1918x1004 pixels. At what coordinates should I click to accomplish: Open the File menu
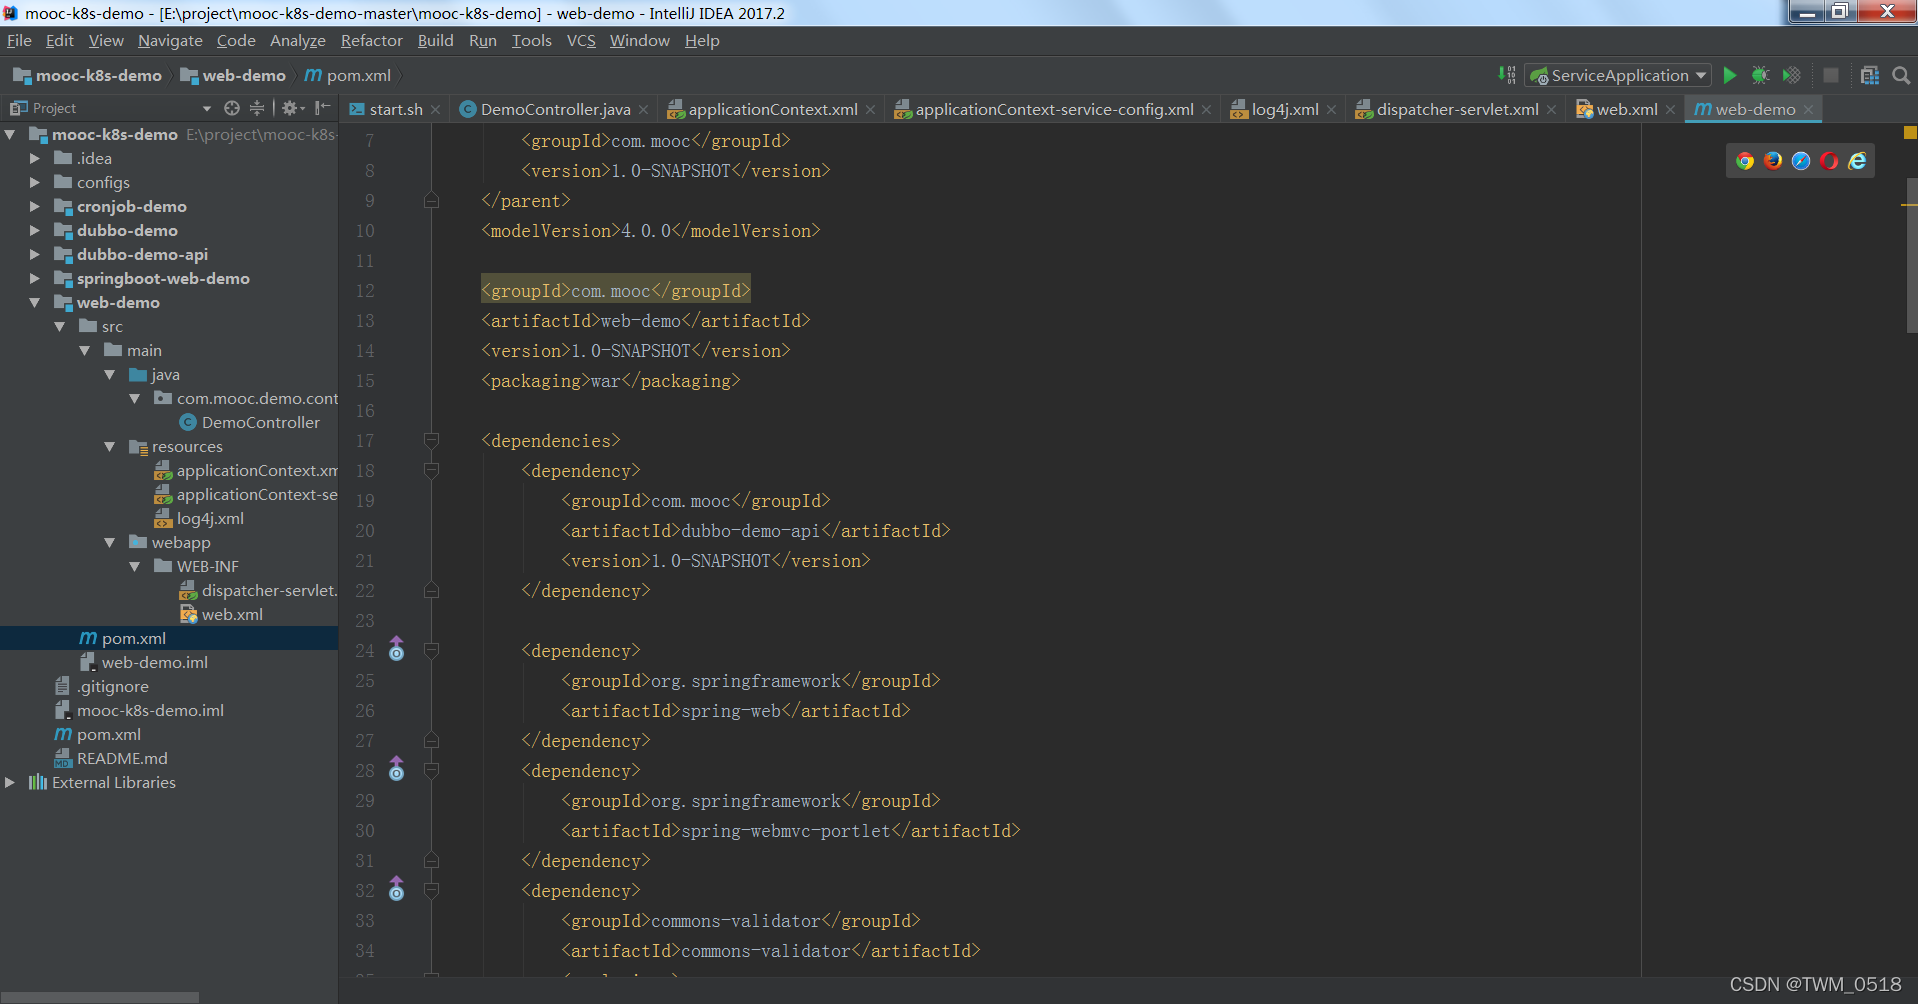[19, 41]
